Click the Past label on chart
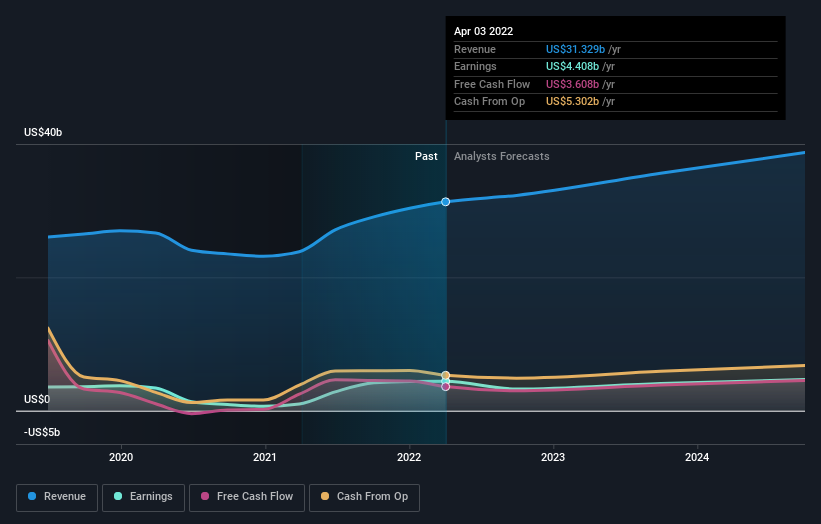 pyautogui.click(x=426, y=156)
